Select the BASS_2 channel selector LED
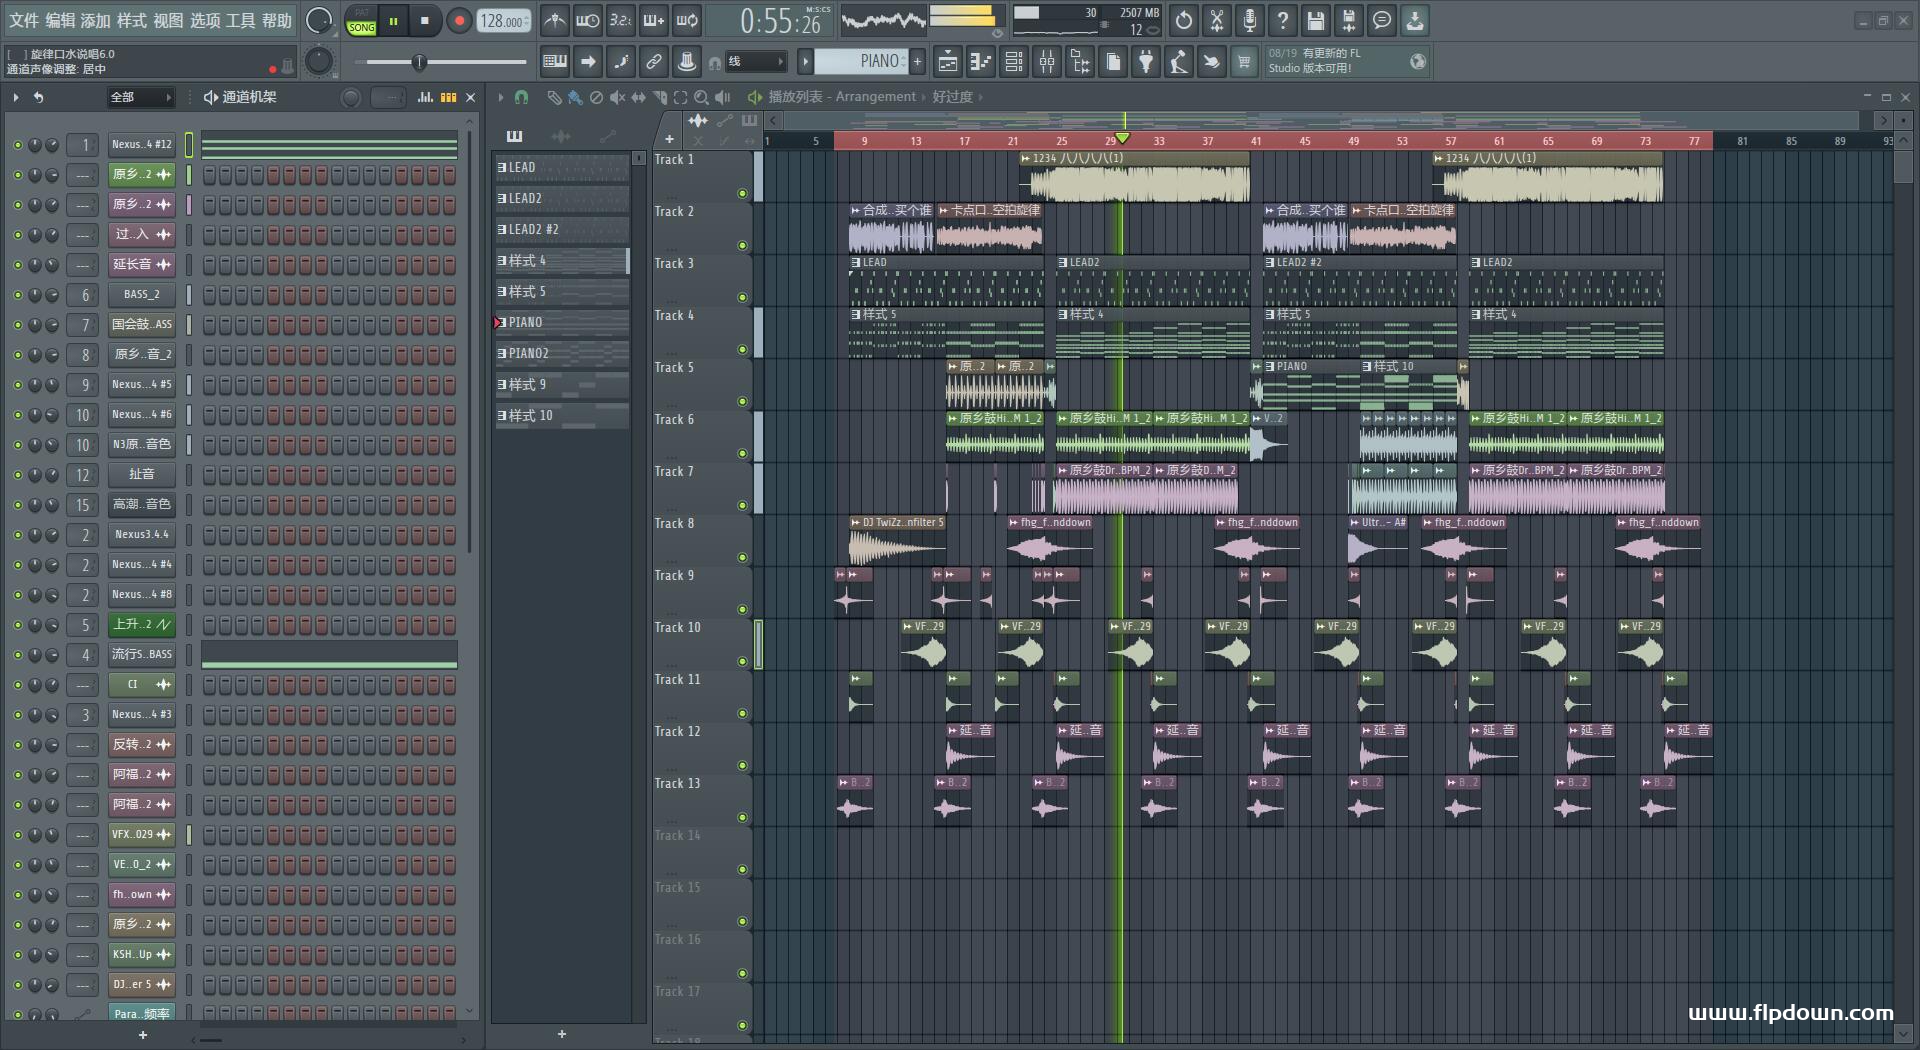This screenshot has height=1050, width=1920. [x=188, y=295]
